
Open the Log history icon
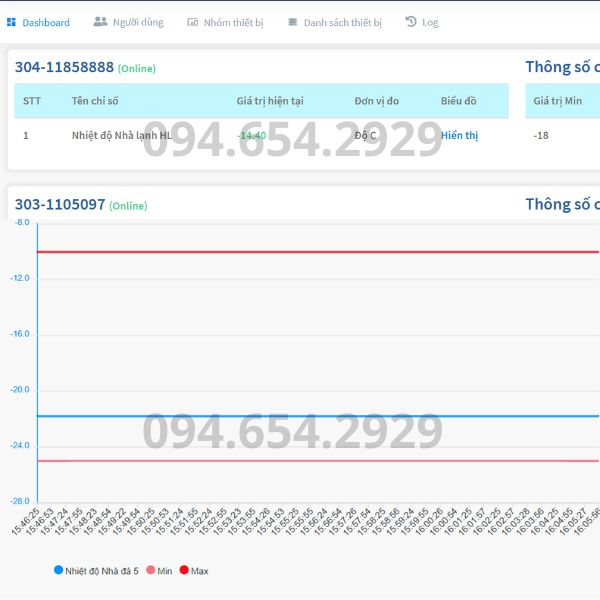pyautogui.click(x=411, y=22)
